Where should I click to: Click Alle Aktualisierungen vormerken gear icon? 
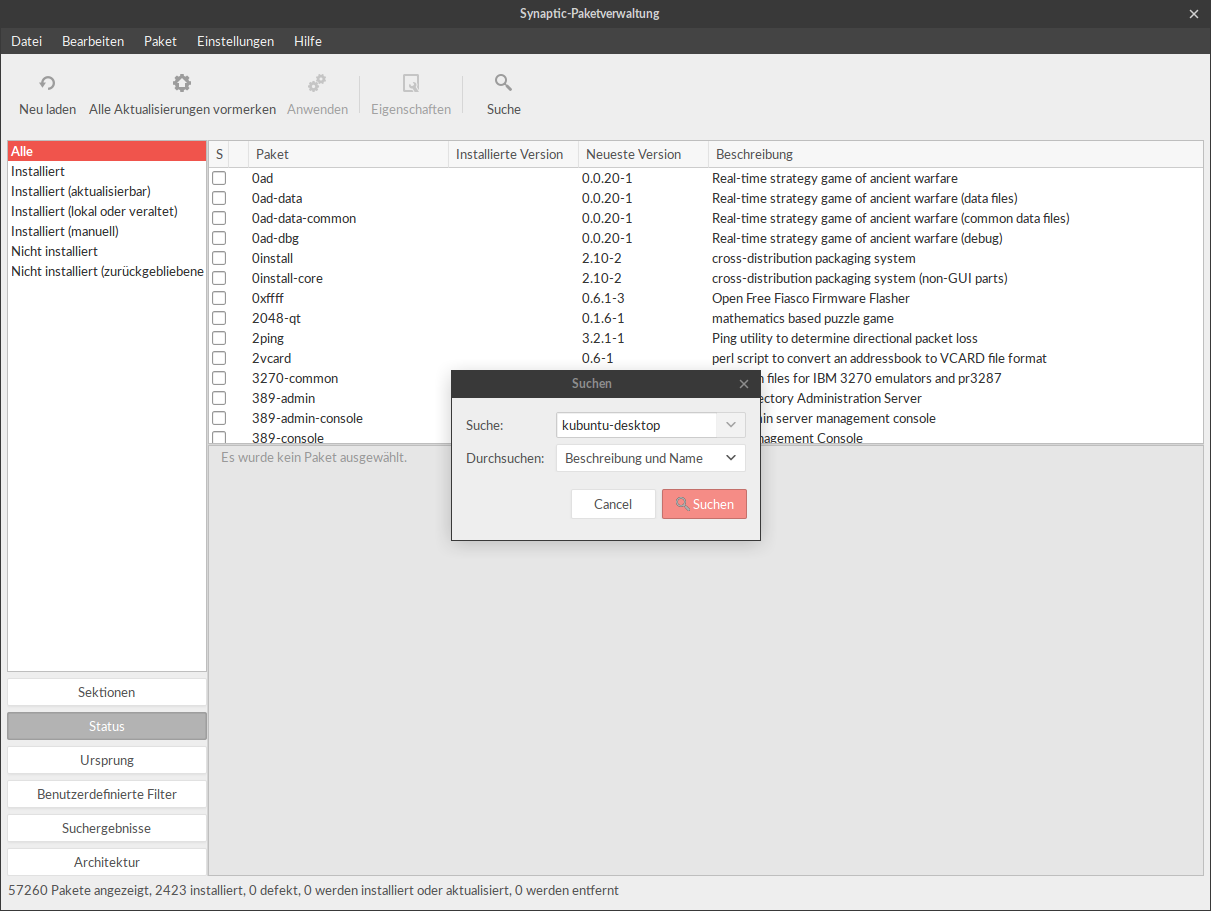tap(182, 83)
